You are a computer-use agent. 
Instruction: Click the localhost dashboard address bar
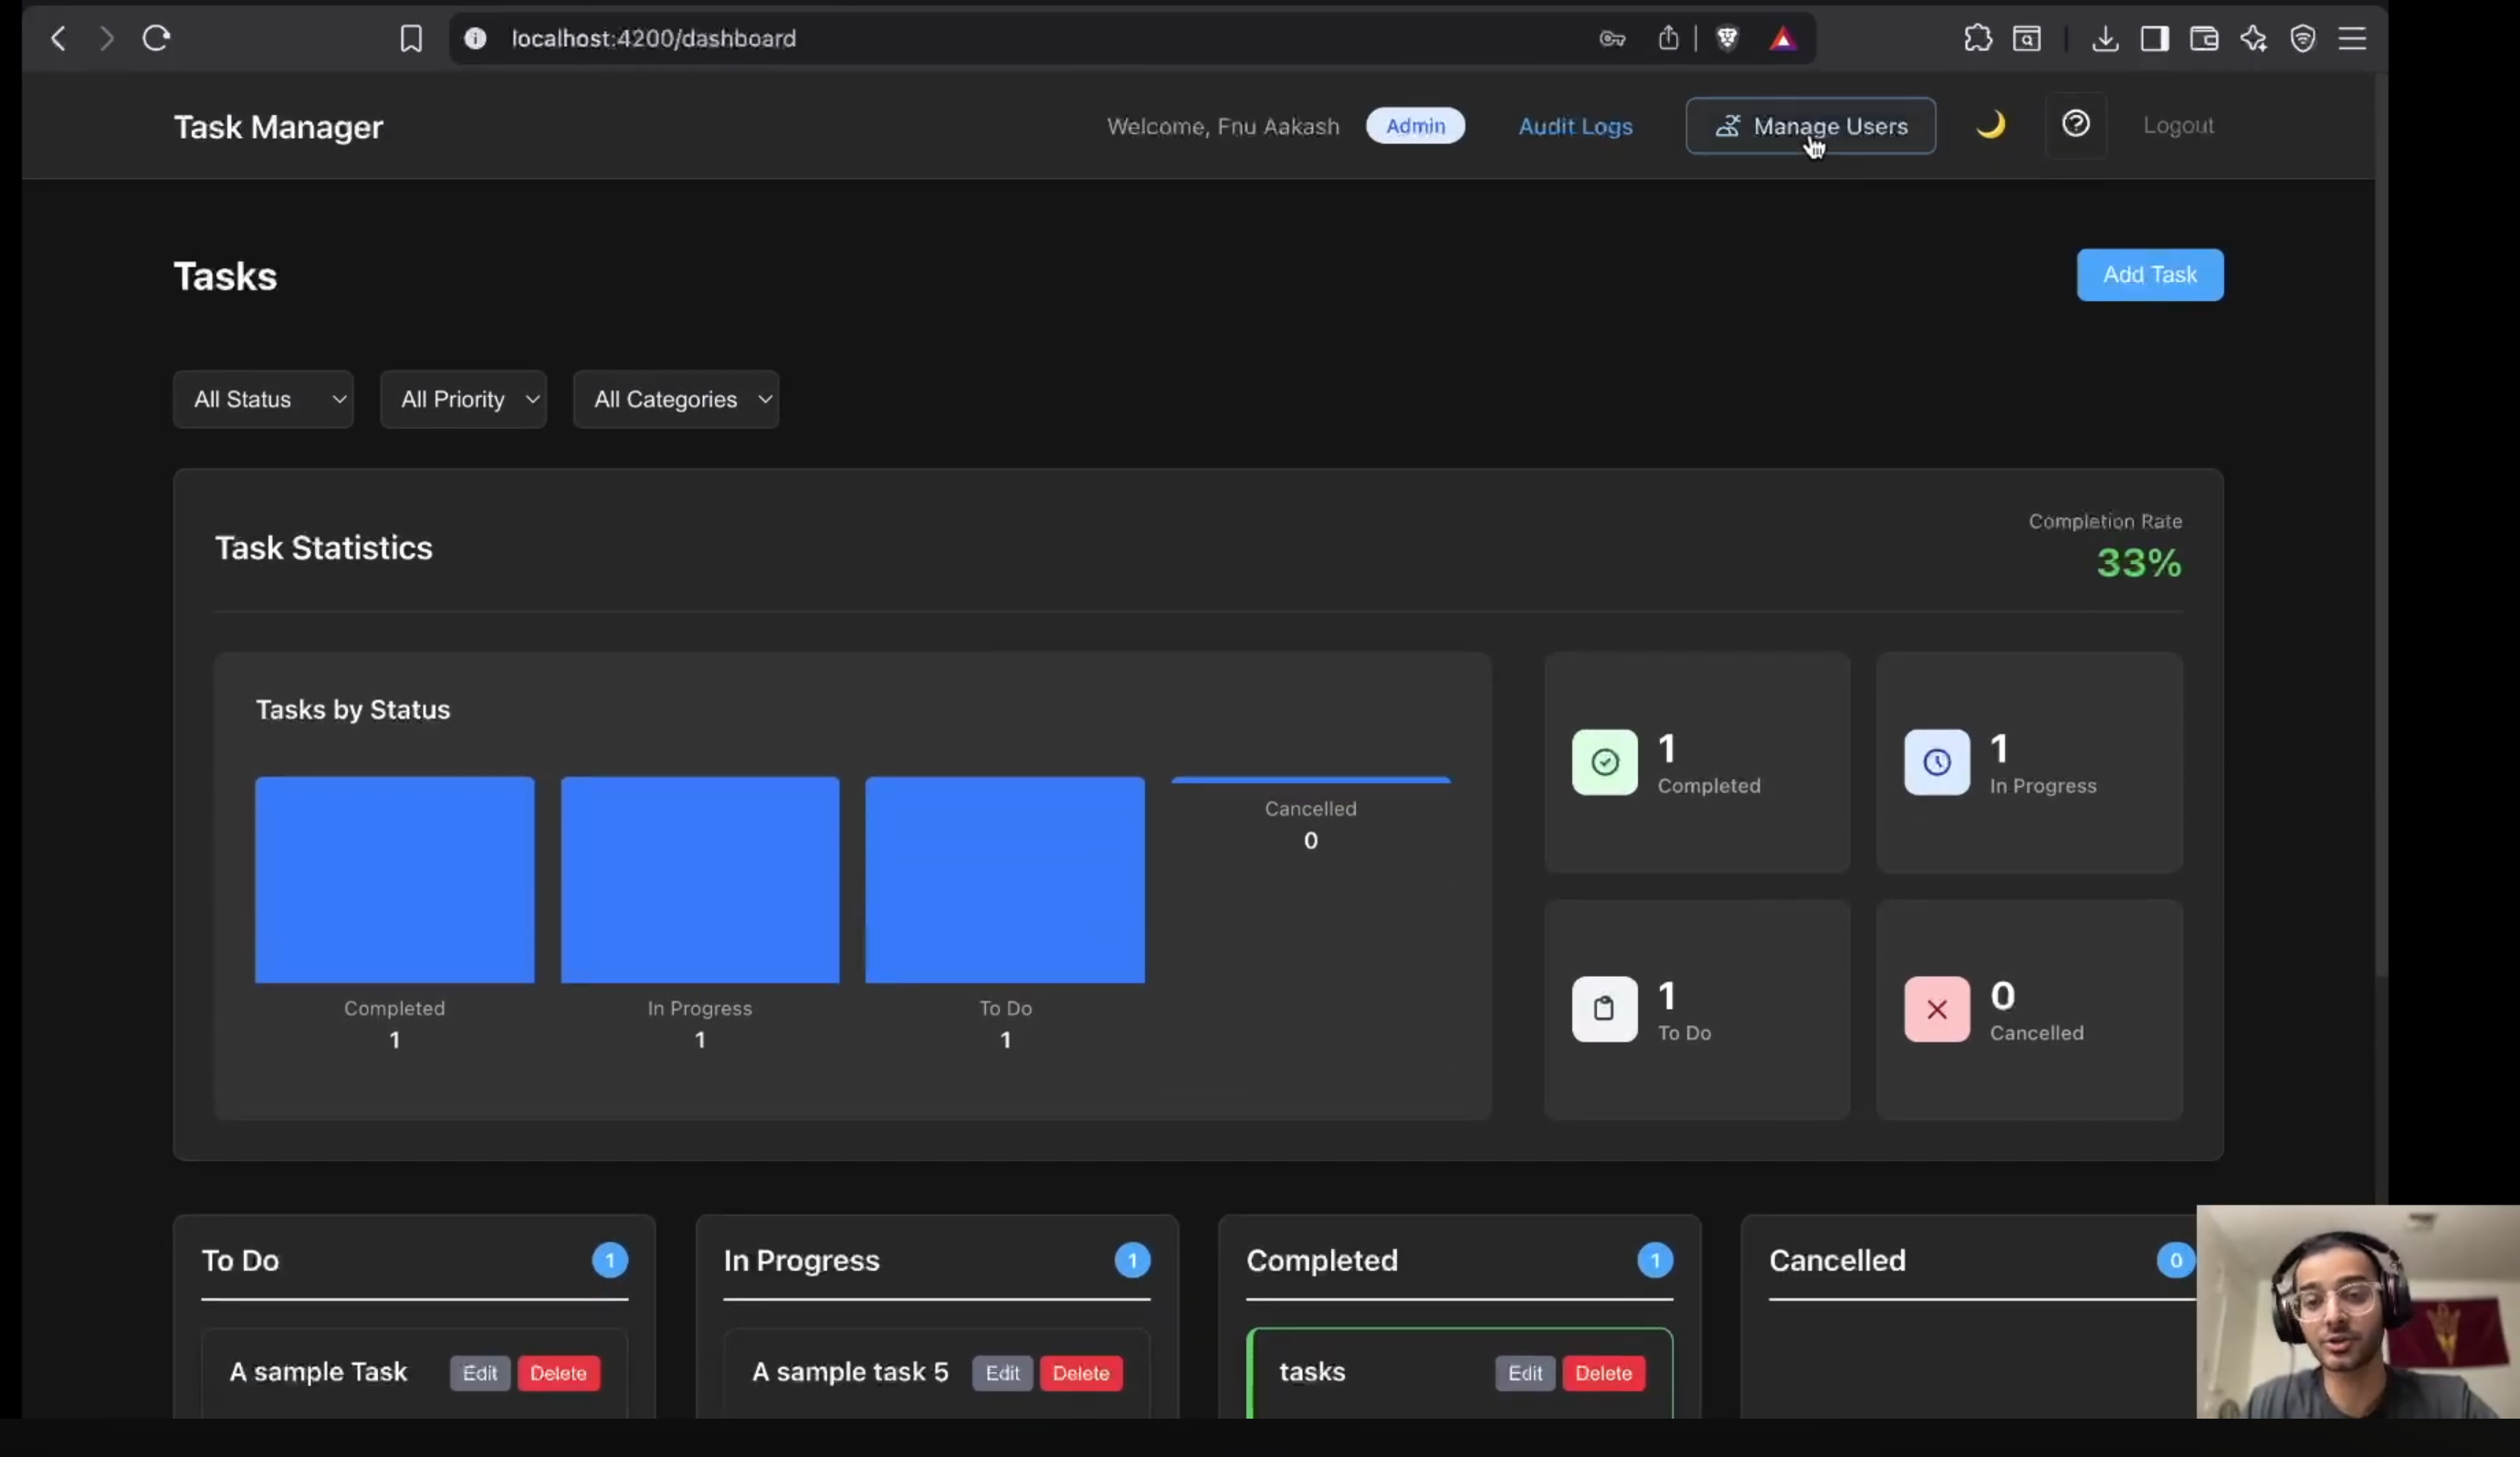pos(654,38)
